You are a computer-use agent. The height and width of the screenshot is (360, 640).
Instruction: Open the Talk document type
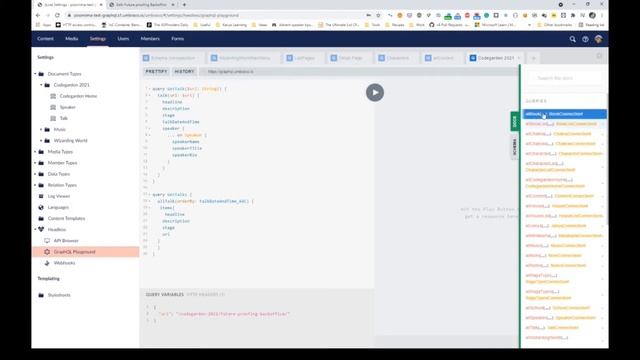[x=64, y=118]
